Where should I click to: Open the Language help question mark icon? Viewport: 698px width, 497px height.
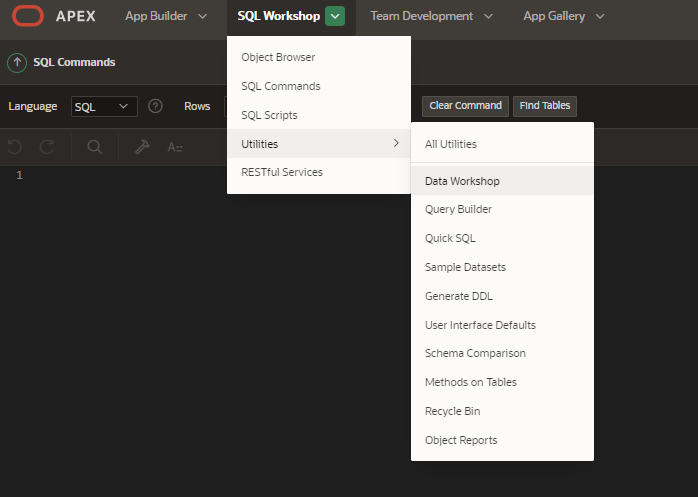155,106
